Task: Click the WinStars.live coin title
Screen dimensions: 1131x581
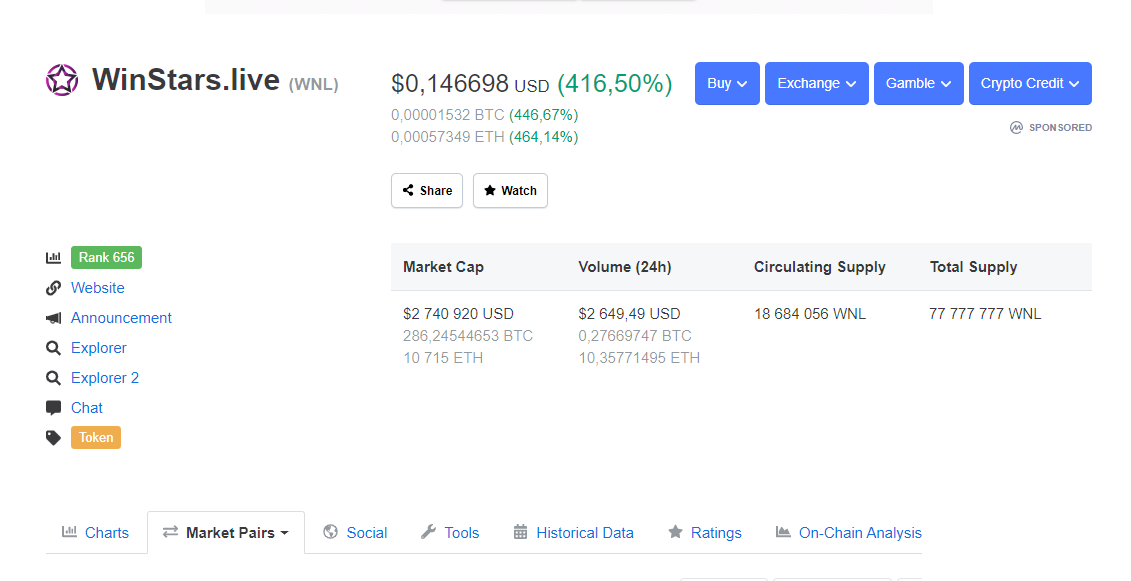Action: point(185,79)
